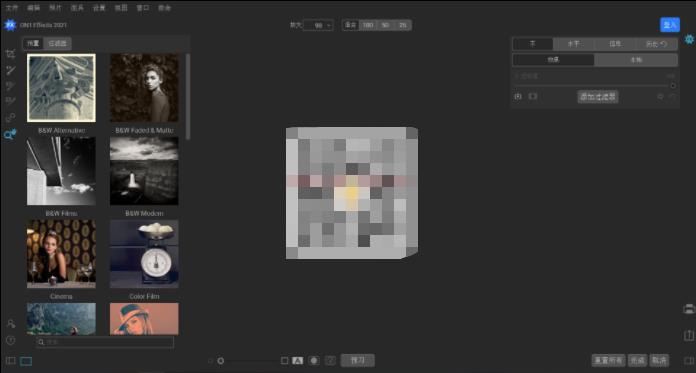Click the ON1 Effects 2021 logo
Screen dimensions: 696x373
pos(10,25)
